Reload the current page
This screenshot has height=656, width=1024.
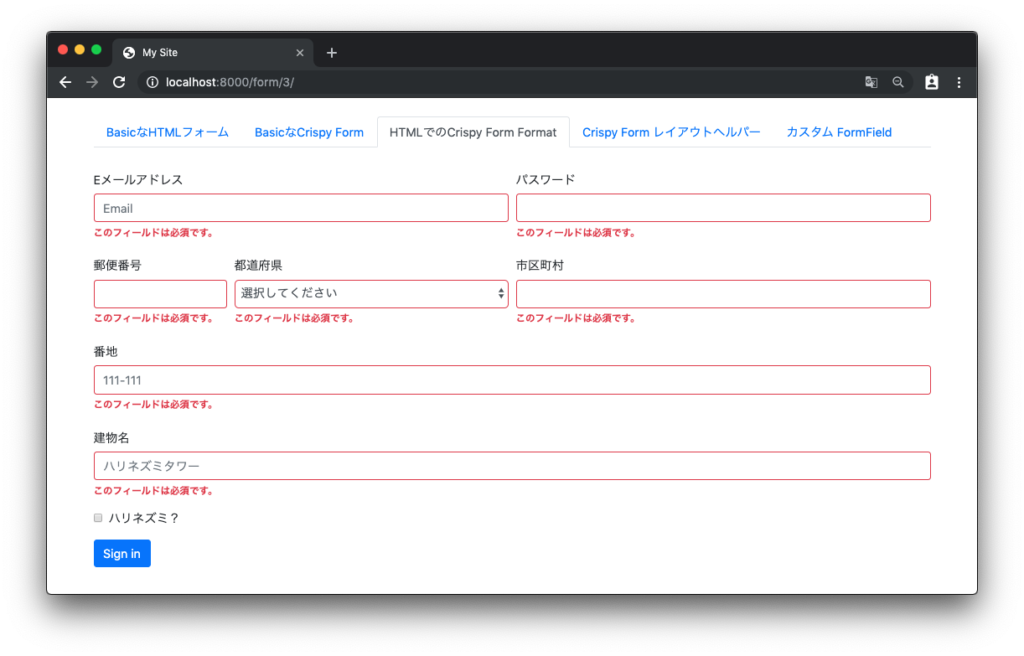(x=119, y=82)
